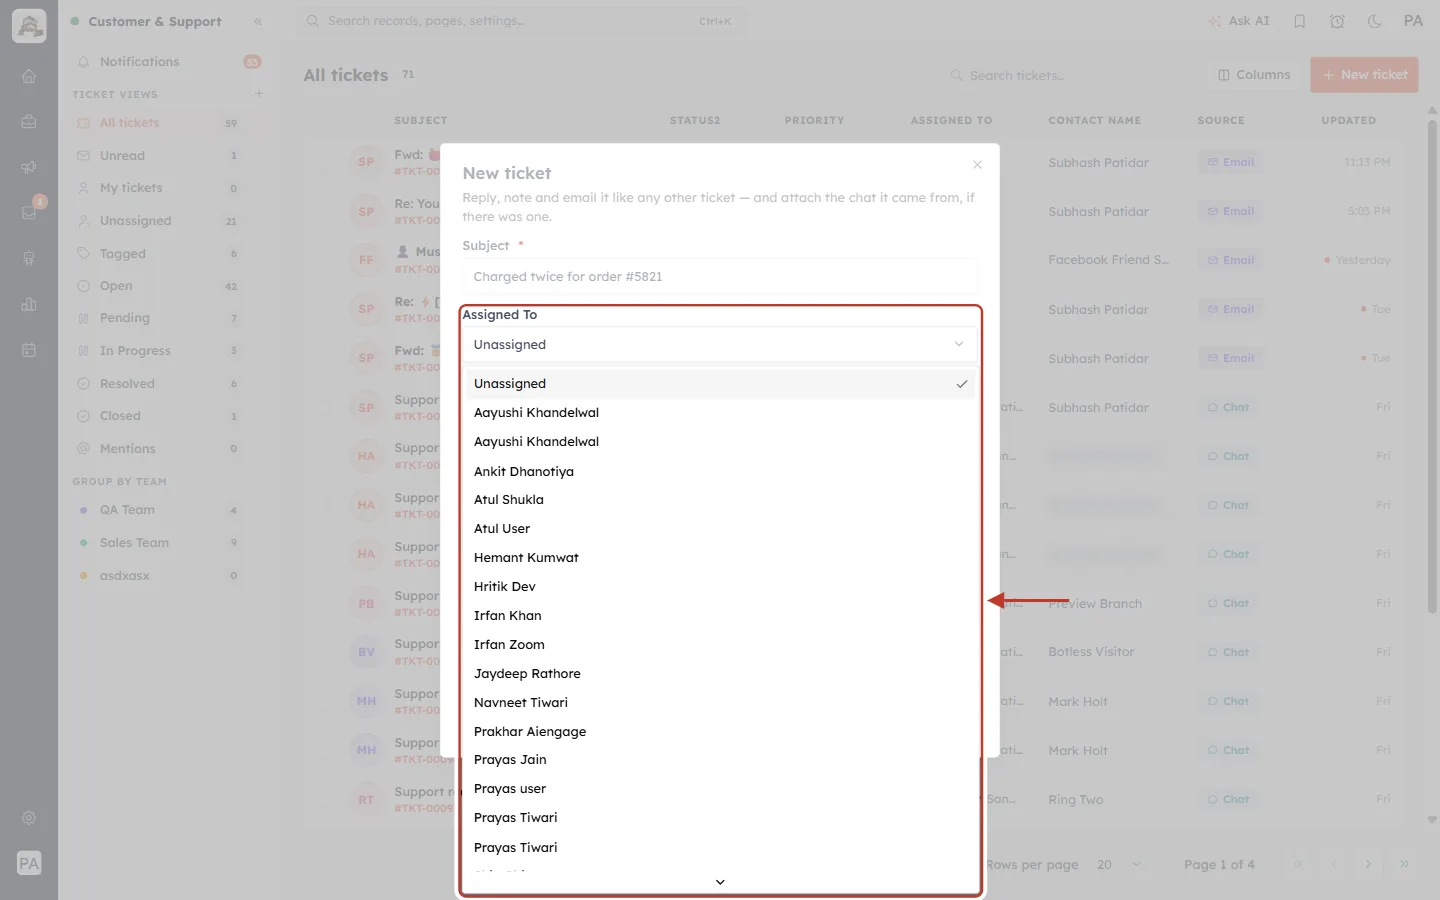Pick Hemant Kumwat in the dropdown
Viewport: 1440px width, 900px height.
coord(720,558)
